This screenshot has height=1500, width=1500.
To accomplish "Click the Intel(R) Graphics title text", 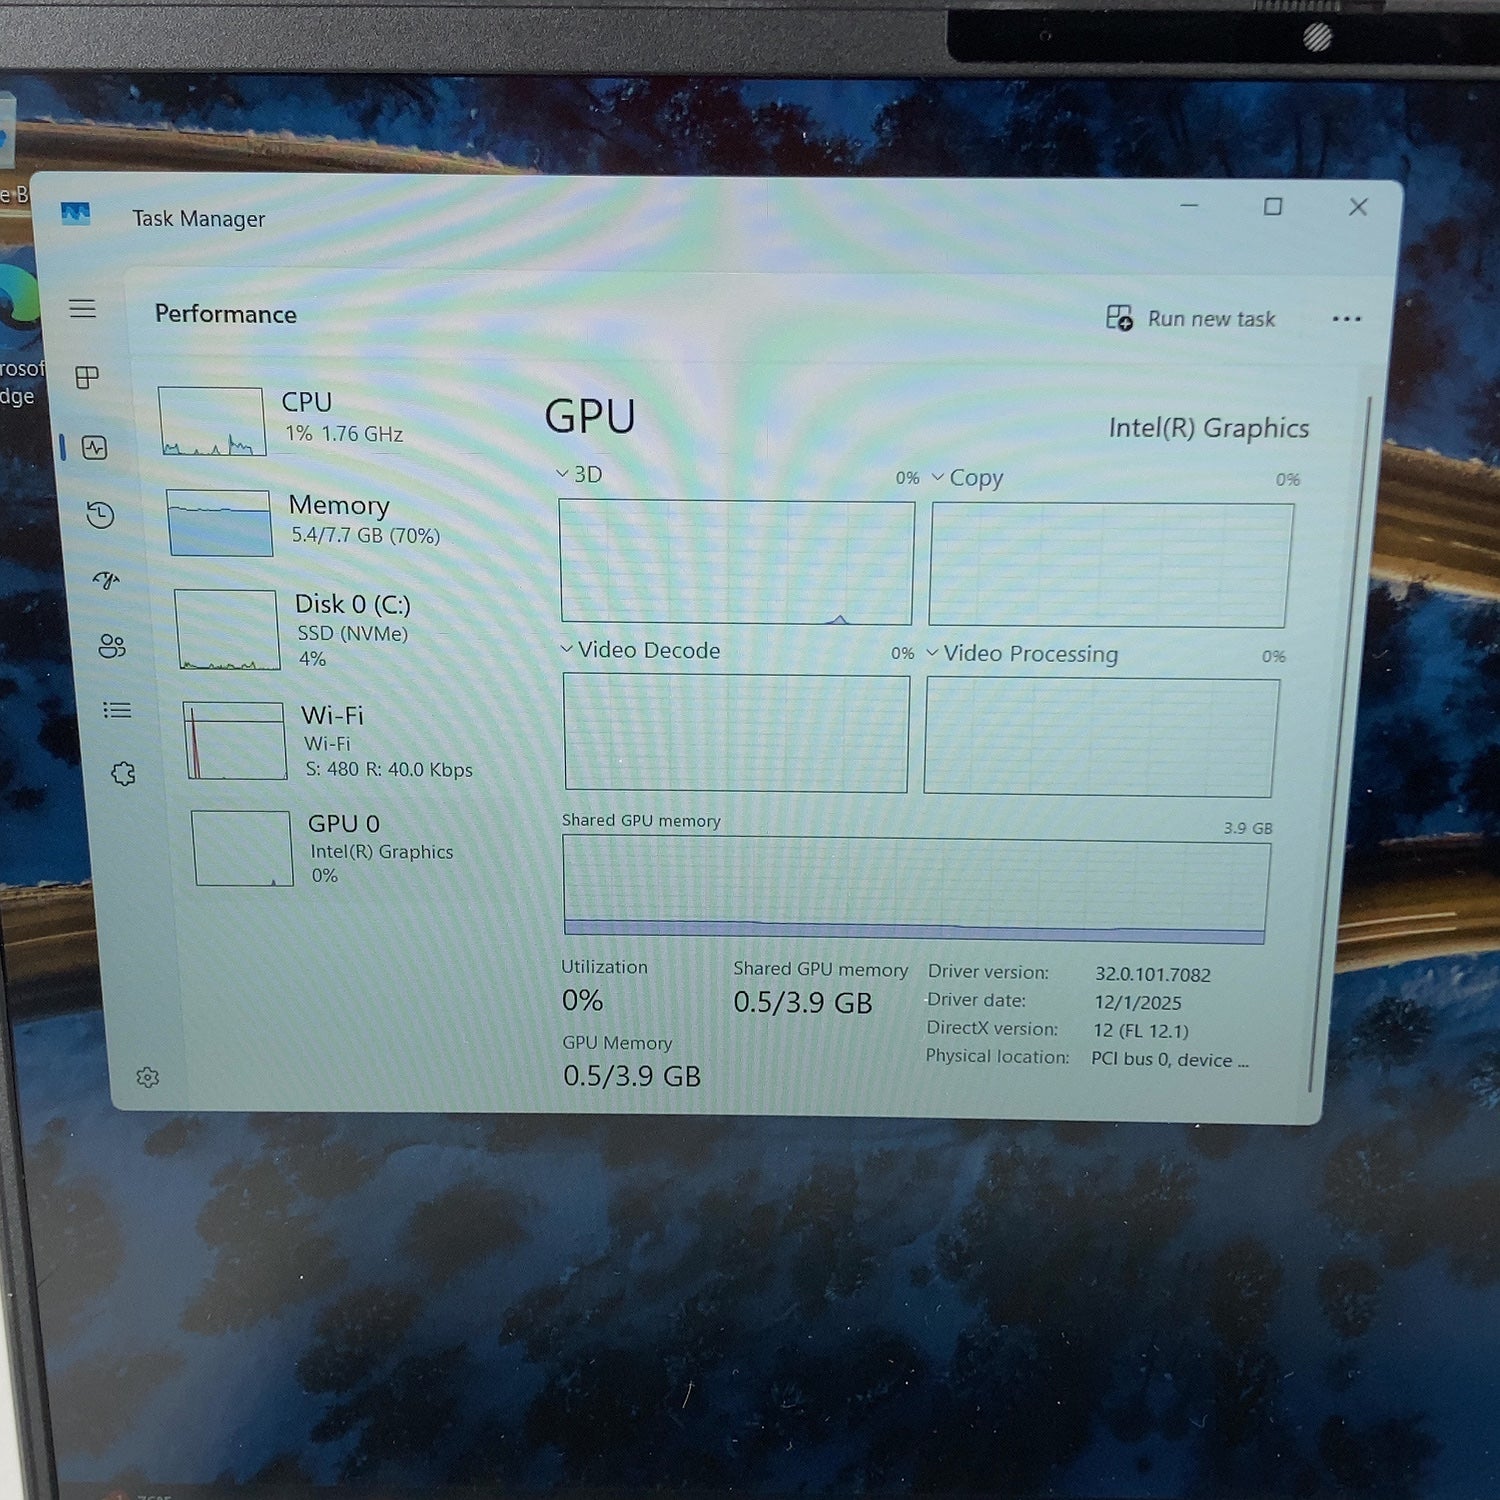I will click(x=1208, y=428).
